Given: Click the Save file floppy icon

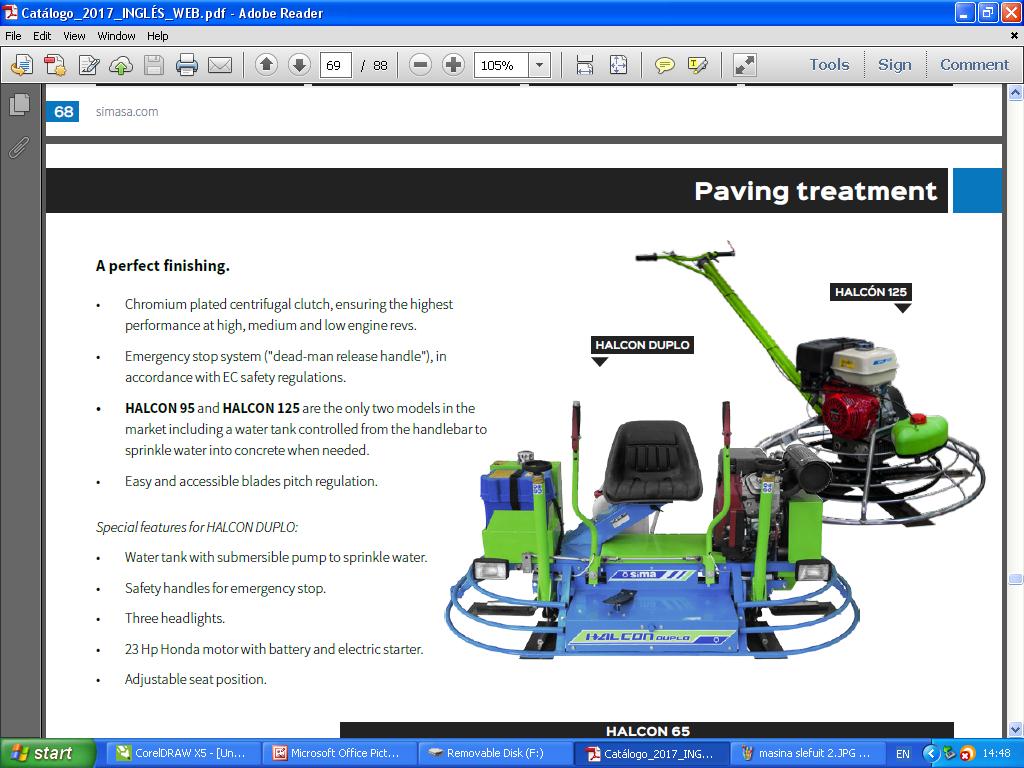Looking at the screenshot, I should click(154, 65).
